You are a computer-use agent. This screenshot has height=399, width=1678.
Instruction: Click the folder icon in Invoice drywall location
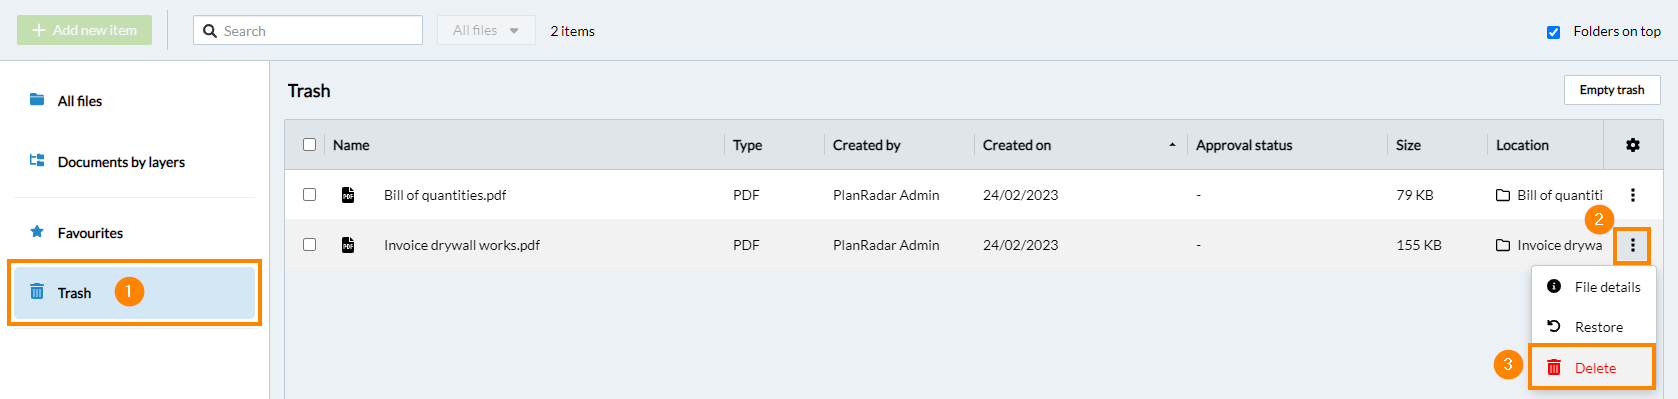1502,245
